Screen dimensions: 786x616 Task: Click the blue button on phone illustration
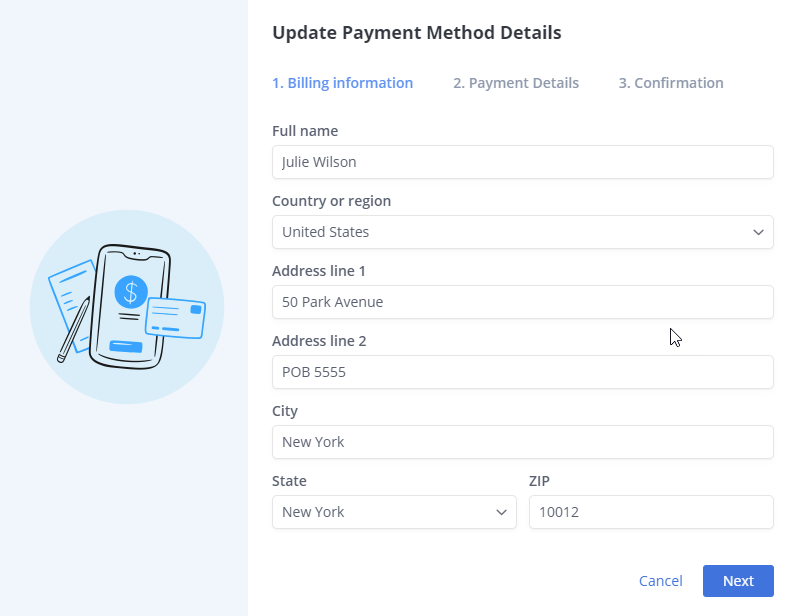pyautogui.click(x=126, y=347)
